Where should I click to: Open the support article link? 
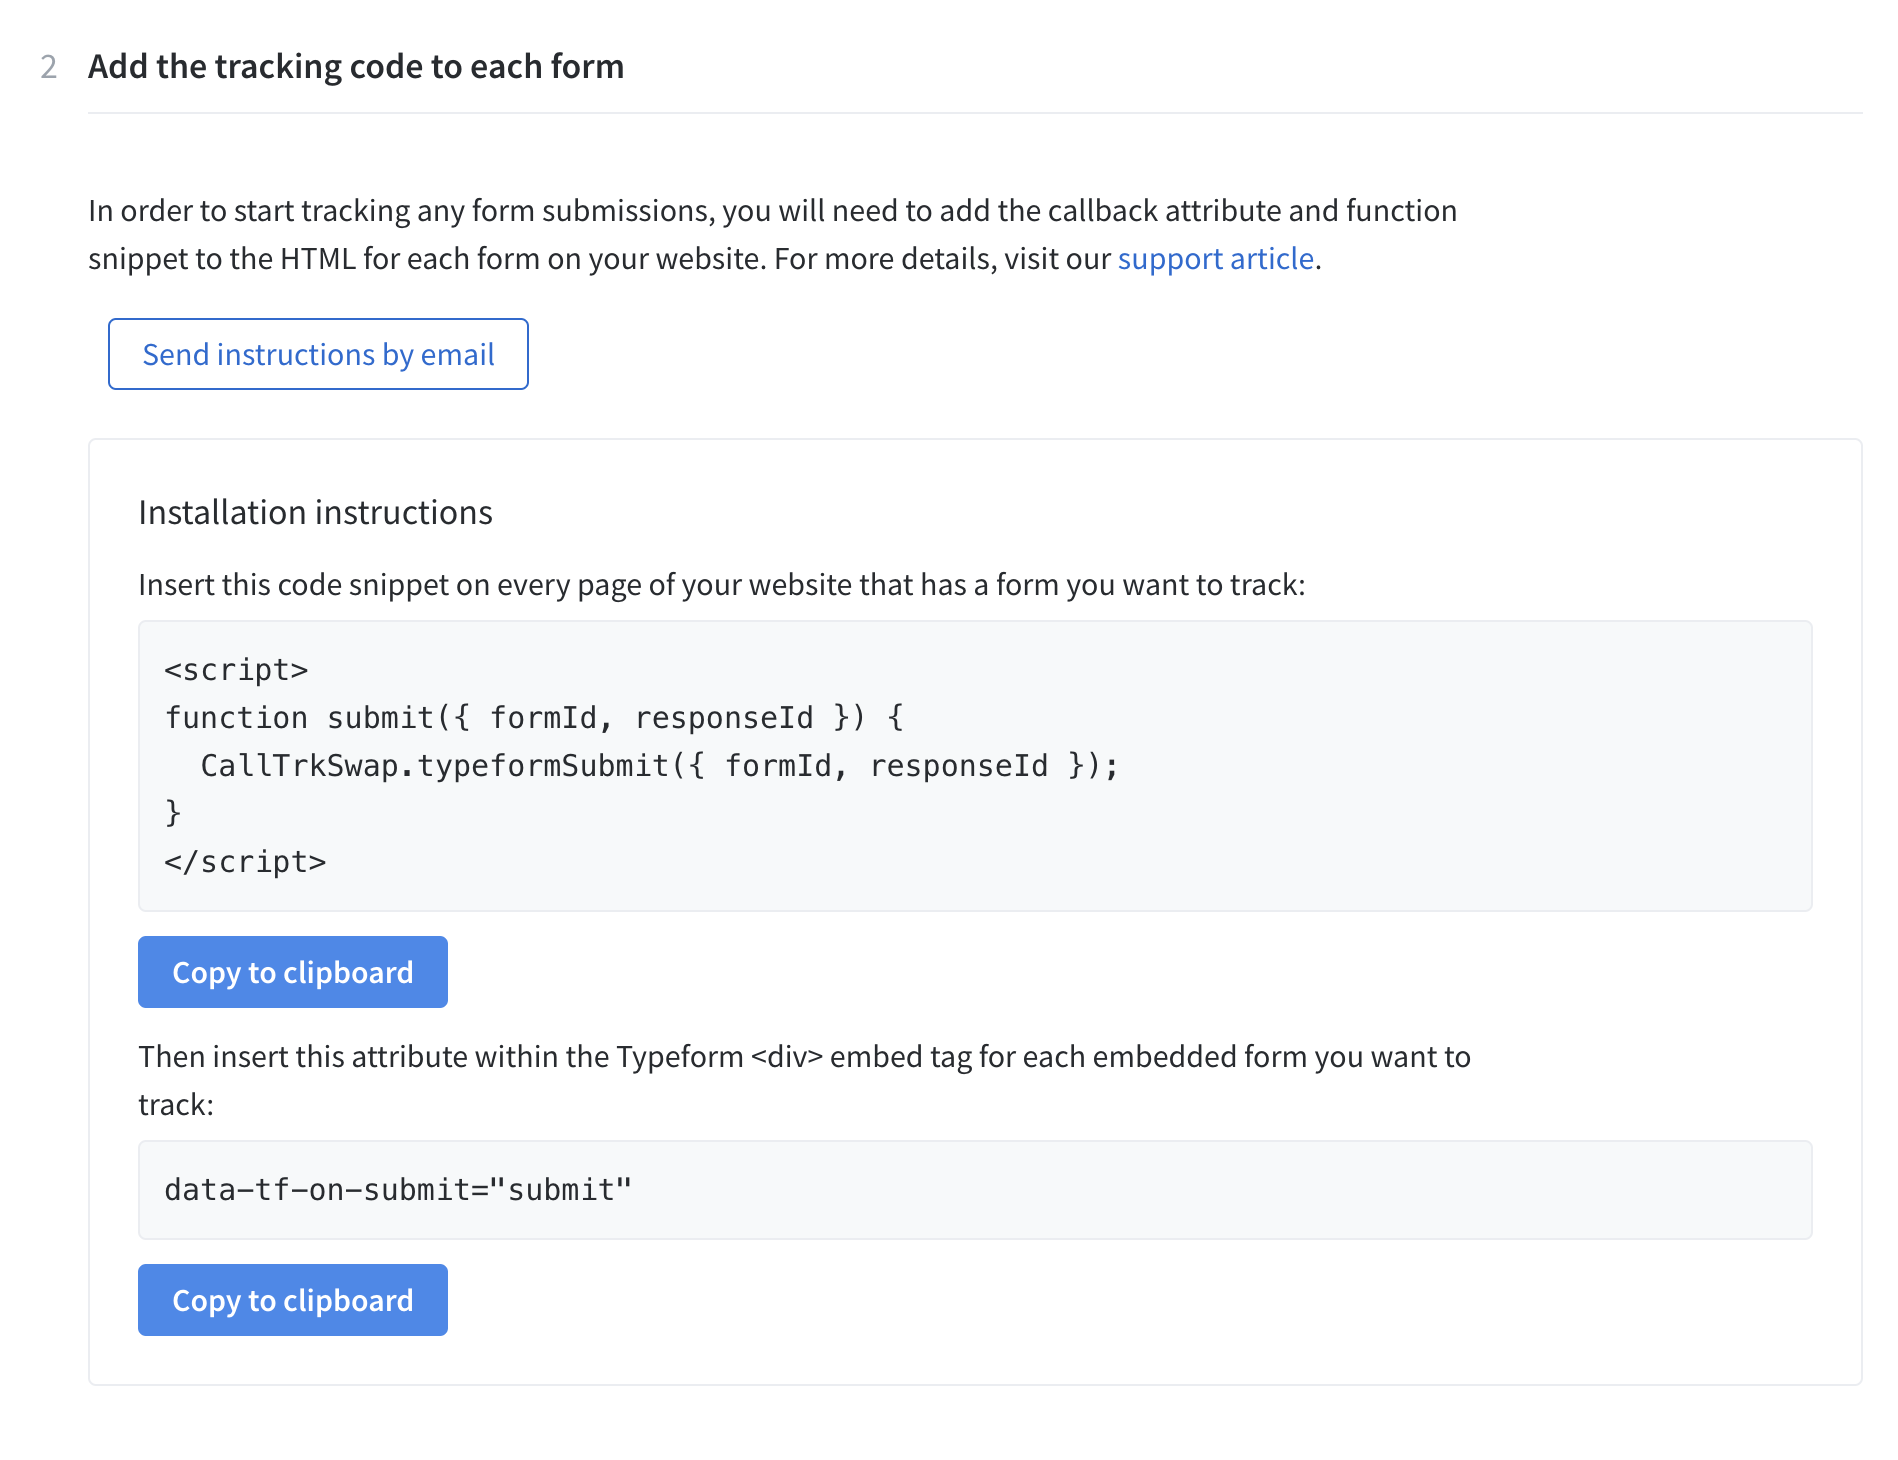(x=1215, y=259)
